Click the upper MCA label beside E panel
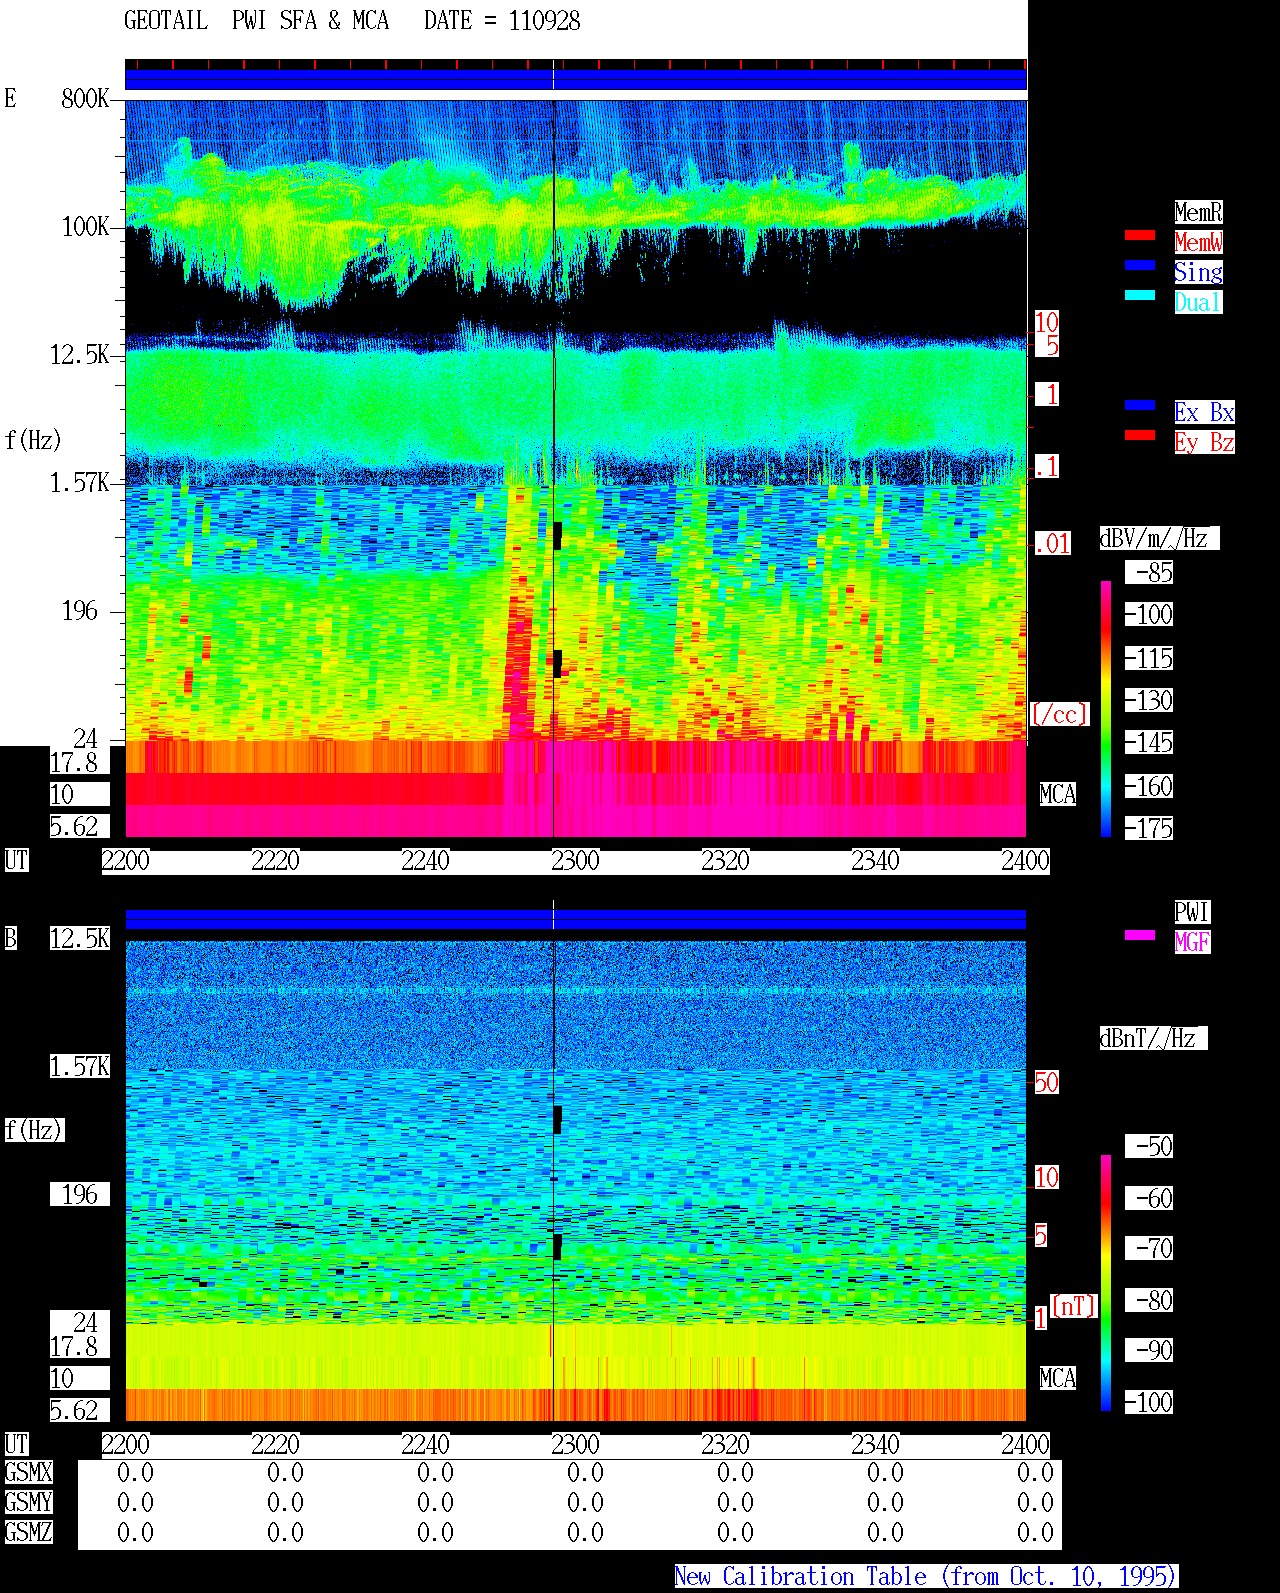The image size is (1280, 1593). [x=1058, y=795]
